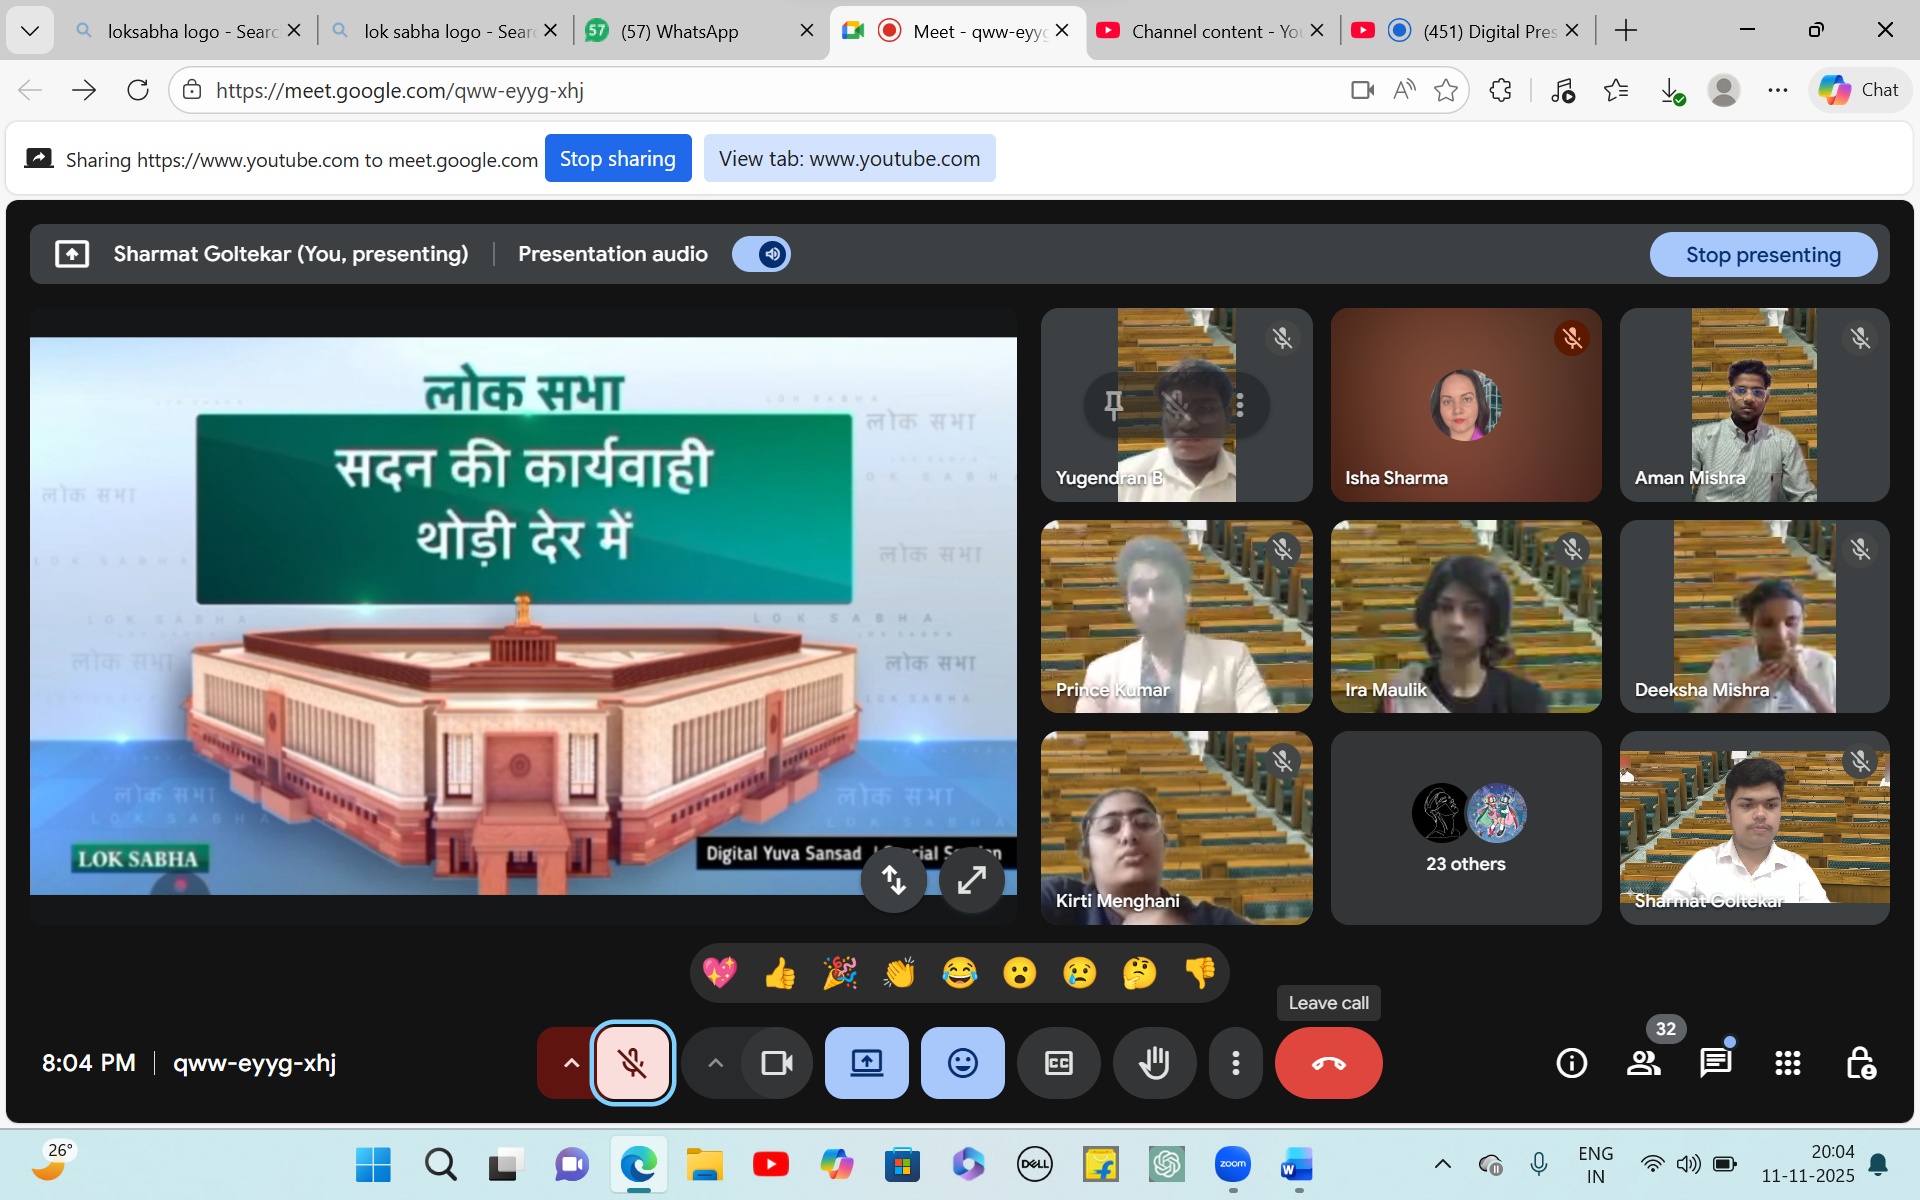Raise hand in the meeting
Screen dimensions: 1920x1200
1154,1063
